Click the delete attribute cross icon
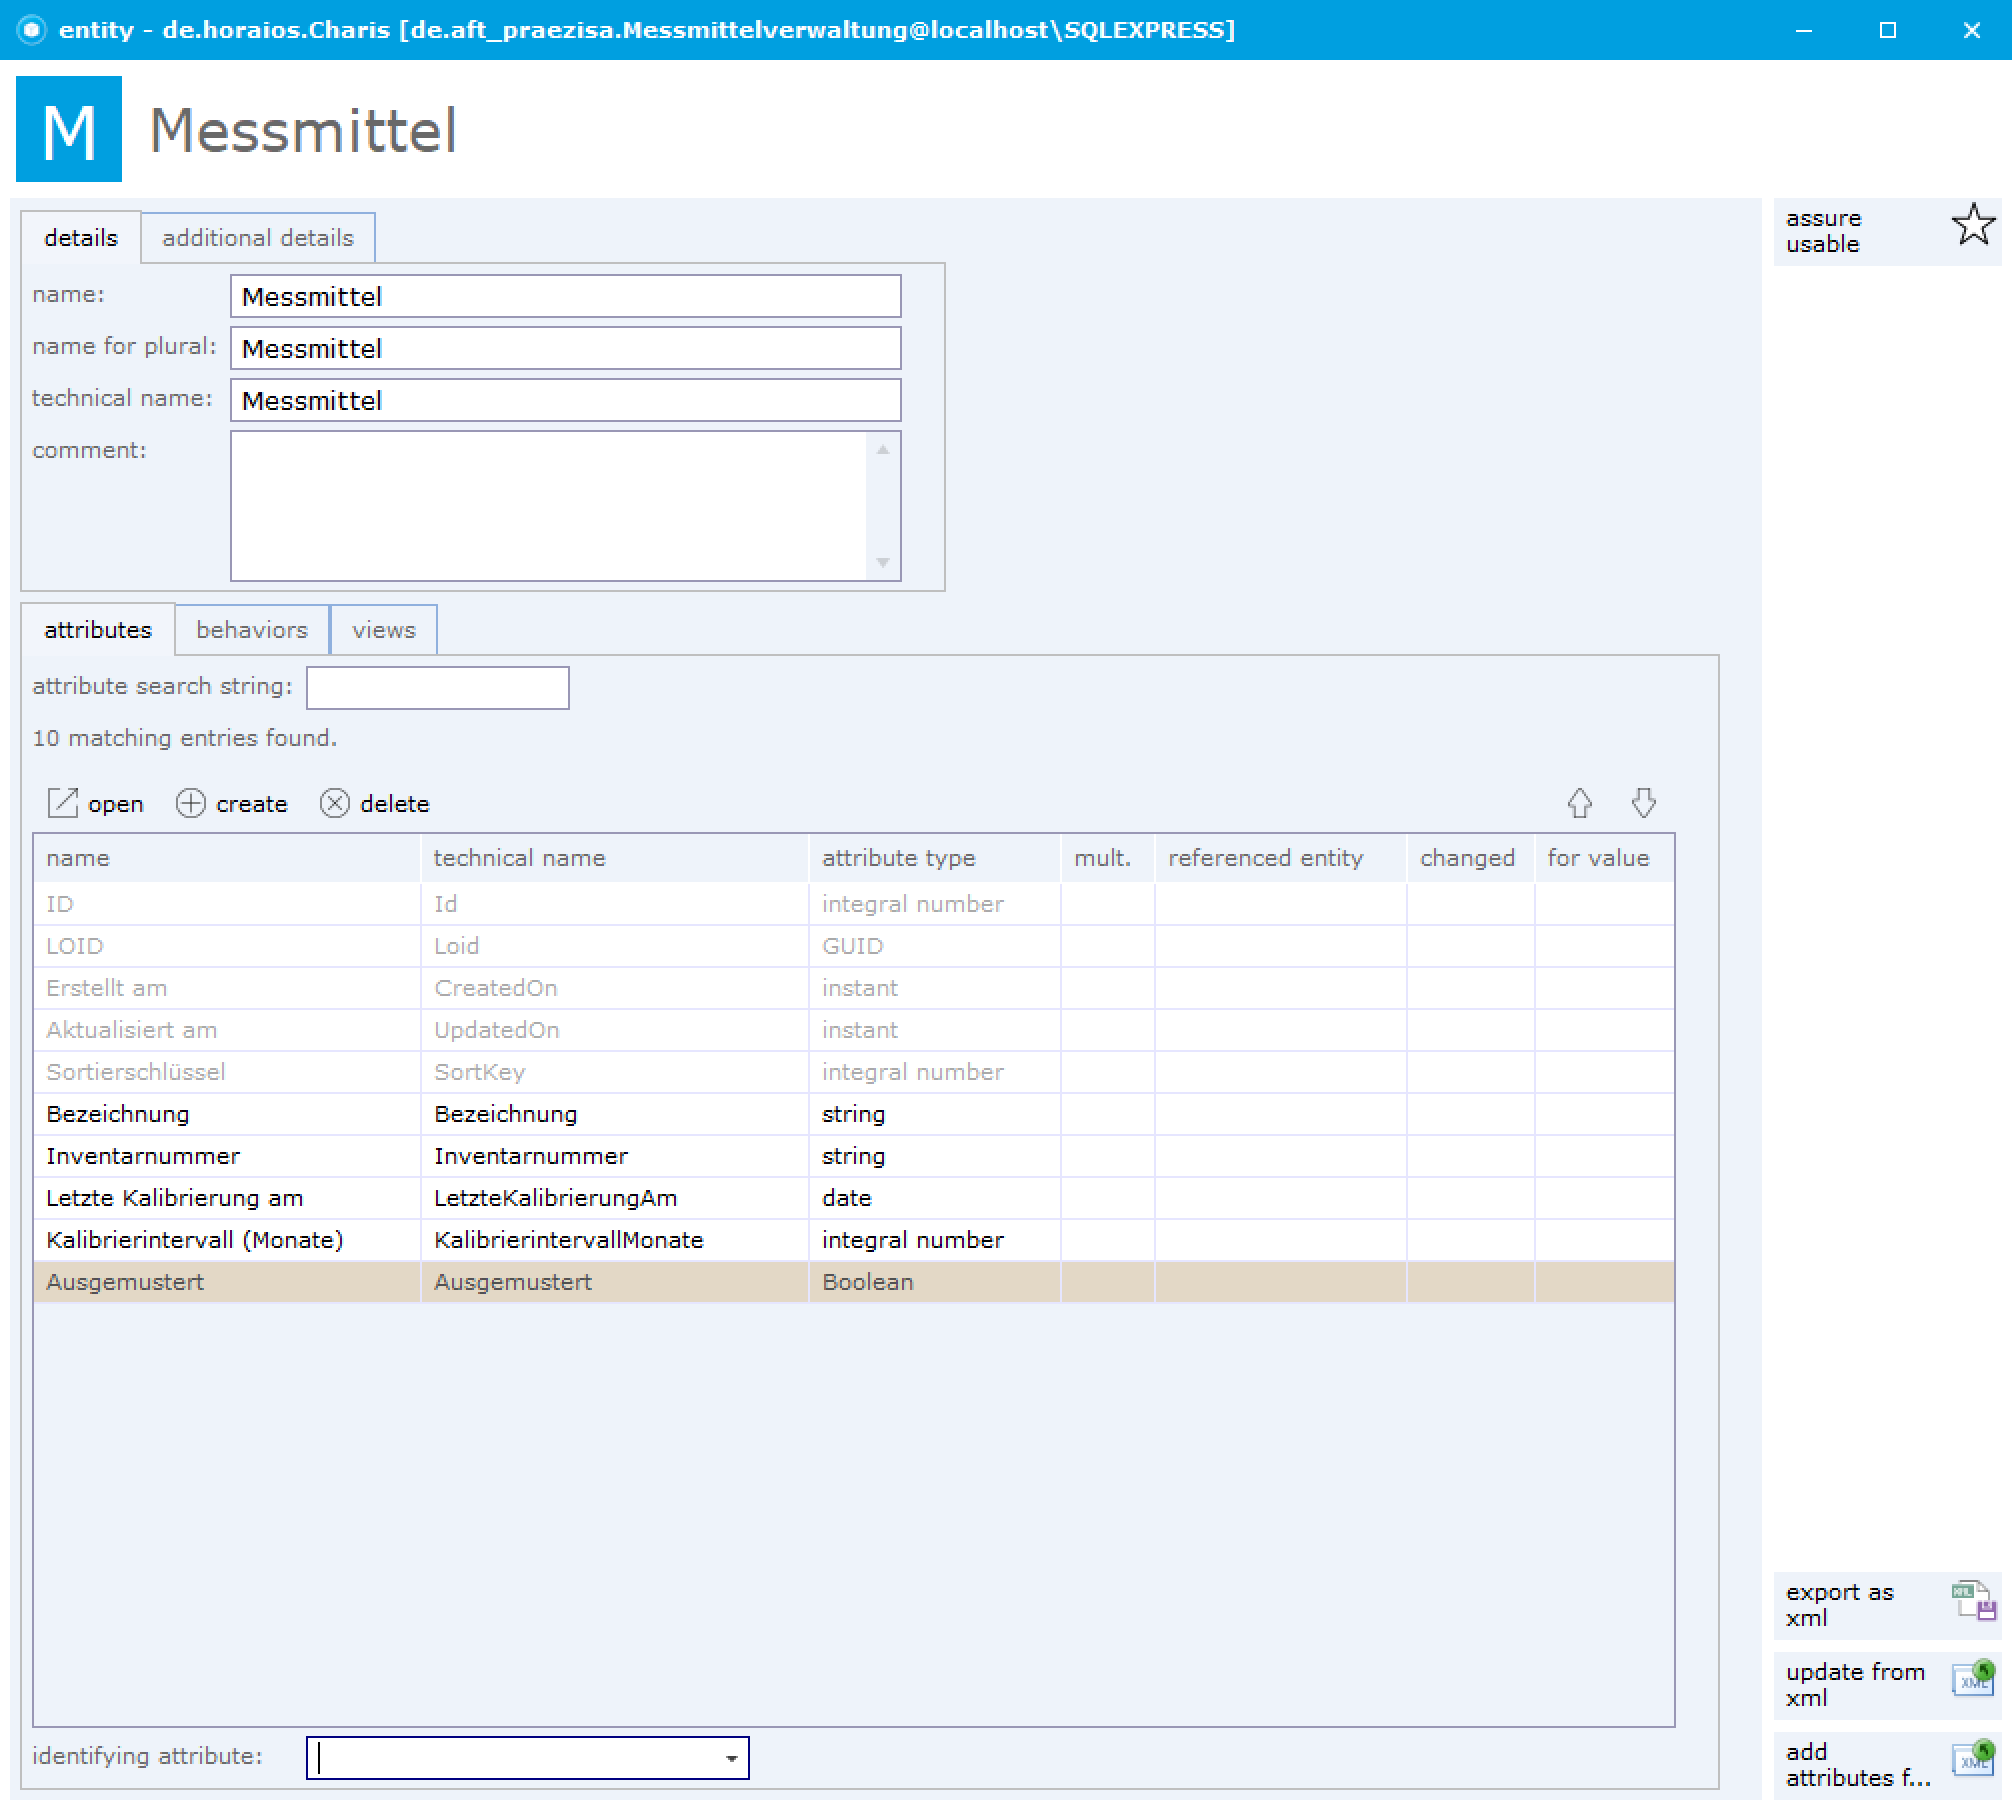The height and width of the screenshot is (1810, 2012). 334,803
